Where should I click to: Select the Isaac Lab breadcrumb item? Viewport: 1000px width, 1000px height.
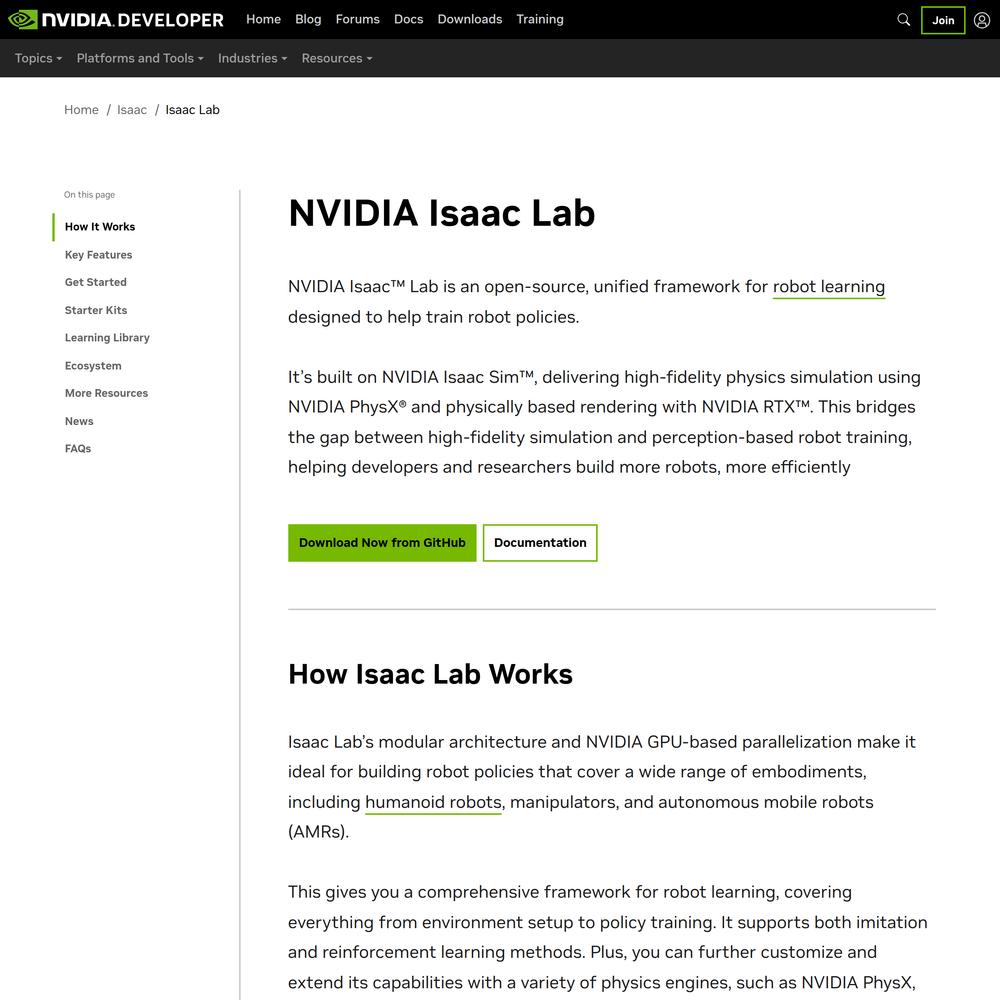point(192,110)
